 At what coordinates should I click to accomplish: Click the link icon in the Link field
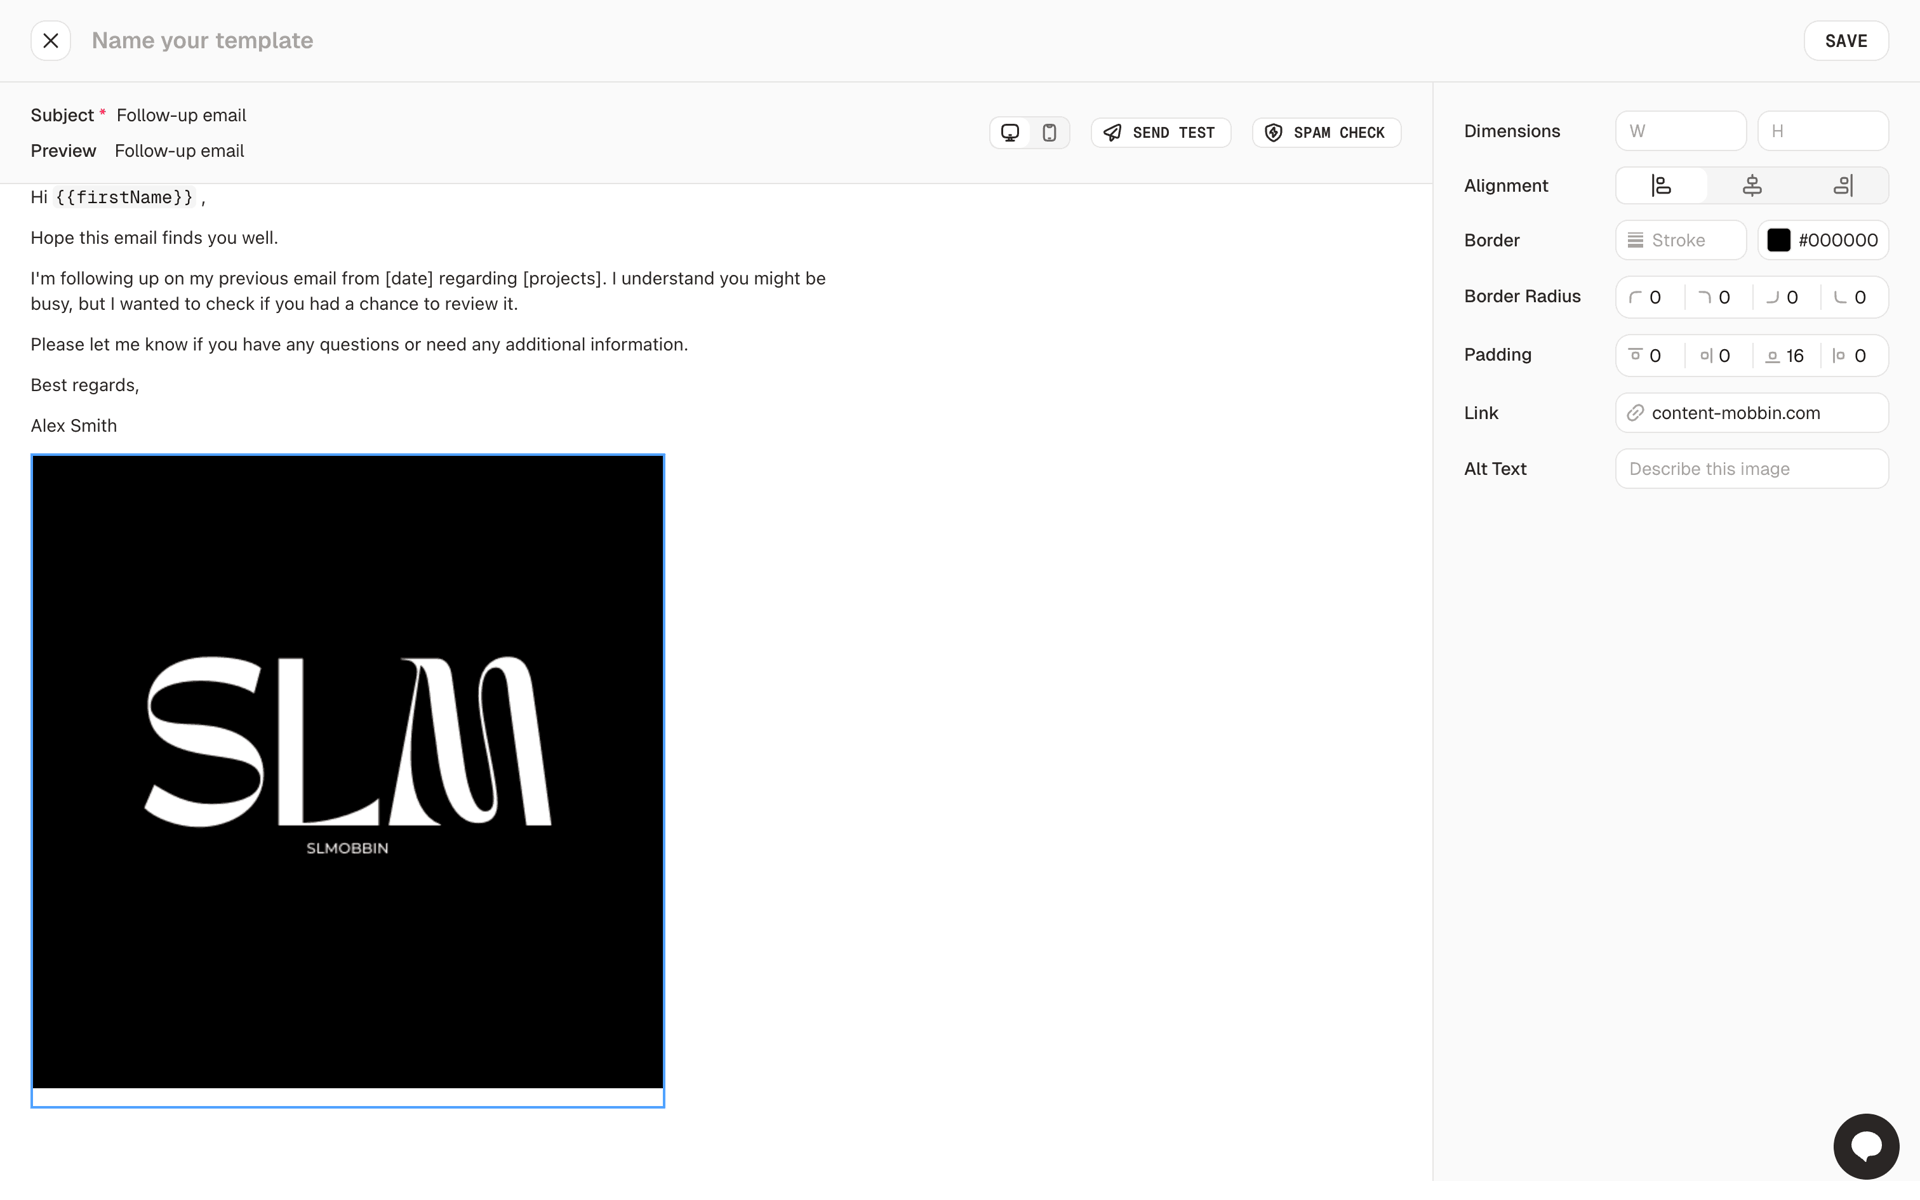(1635, 413)
